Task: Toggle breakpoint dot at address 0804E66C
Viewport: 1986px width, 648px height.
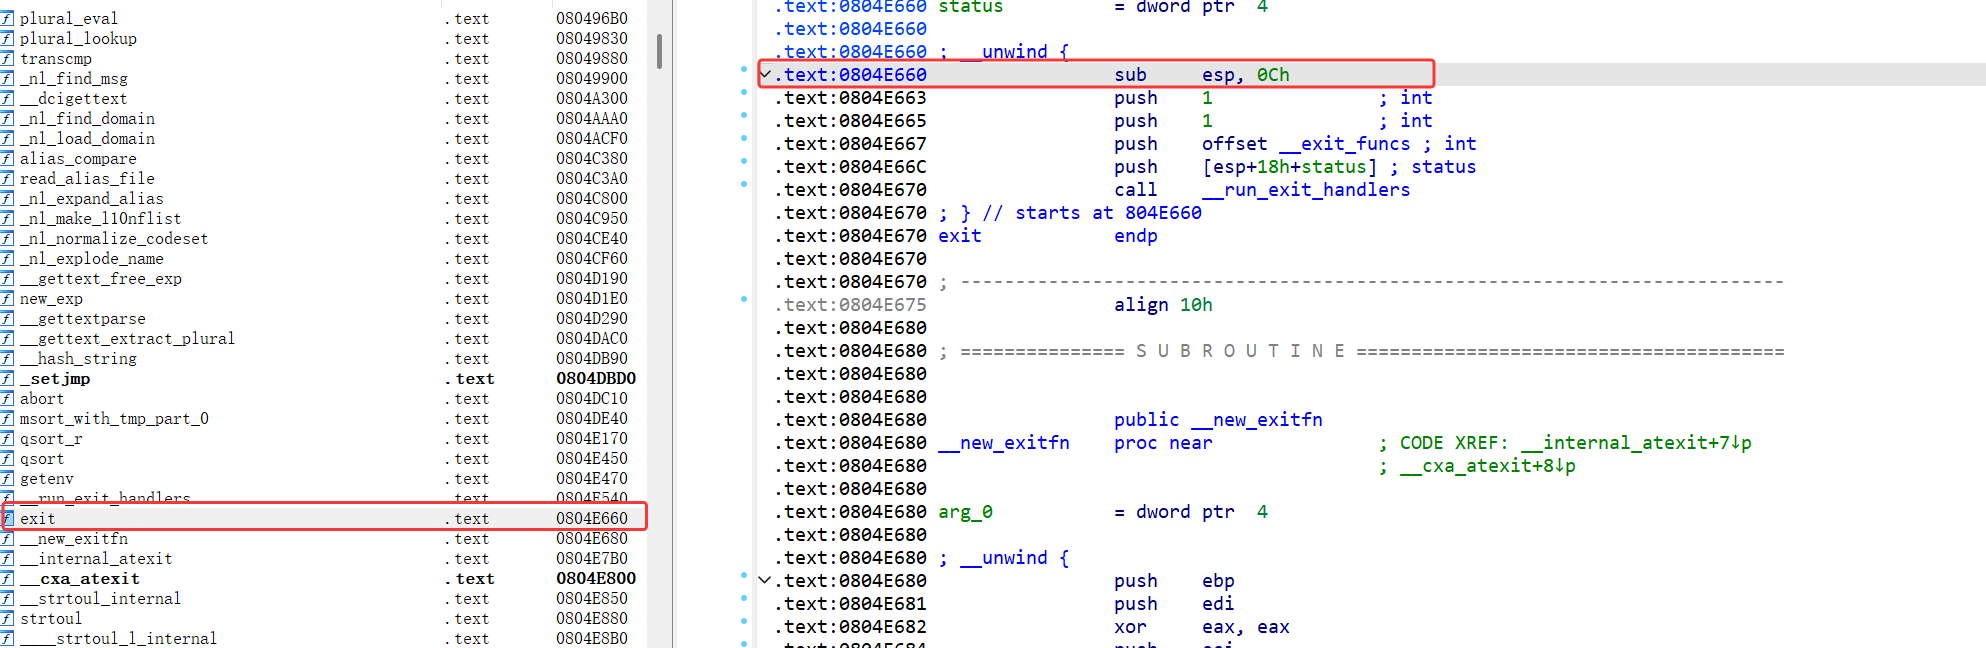Action: [744, 161]
